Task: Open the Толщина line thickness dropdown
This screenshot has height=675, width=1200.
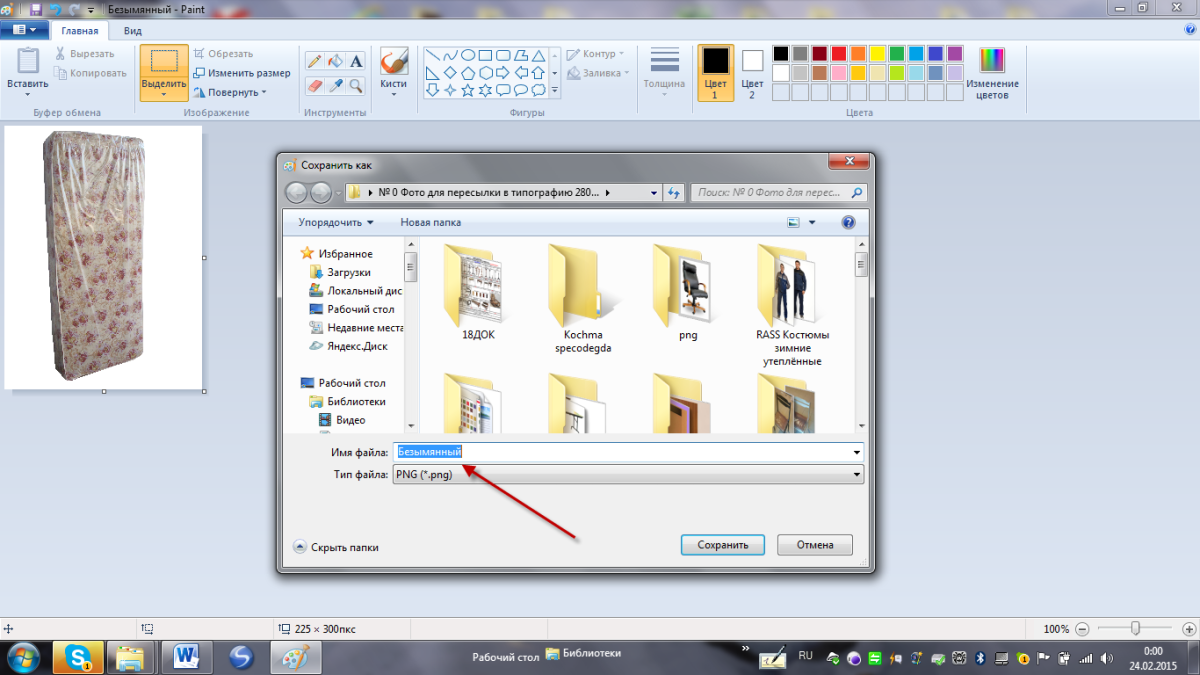Action: (664, 72)
